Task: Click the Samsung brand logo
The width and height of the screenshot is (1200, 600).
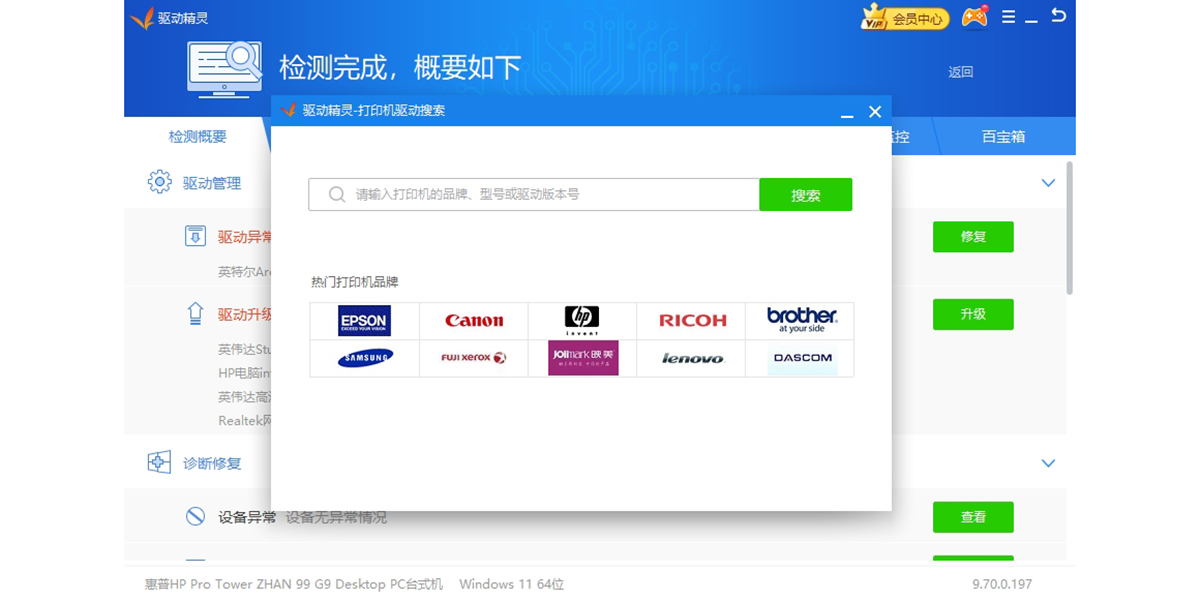Action: (364, 358)
